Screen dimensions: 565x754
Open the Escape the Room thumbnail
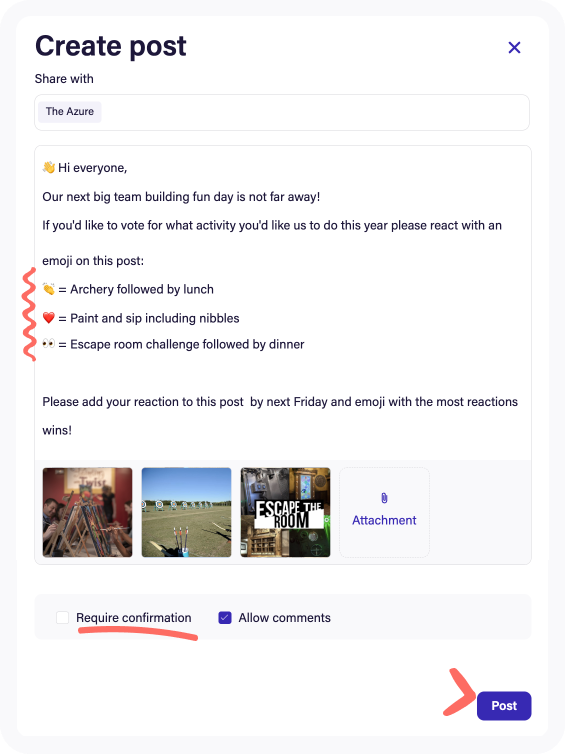(x=286, y=512)
